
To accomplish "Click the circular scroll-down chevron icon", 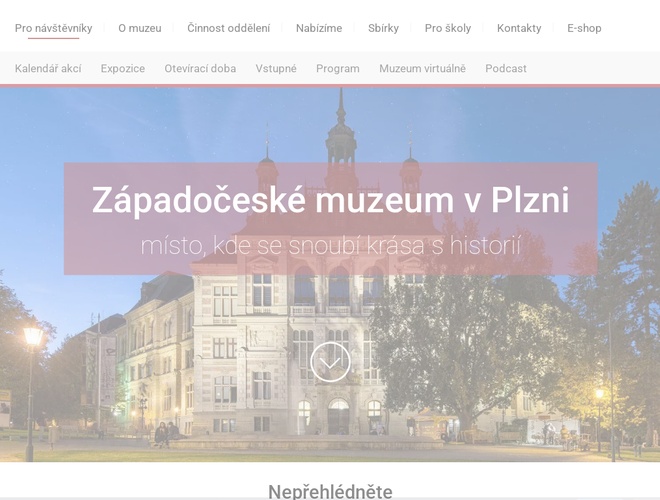I will tap(330, 362).
